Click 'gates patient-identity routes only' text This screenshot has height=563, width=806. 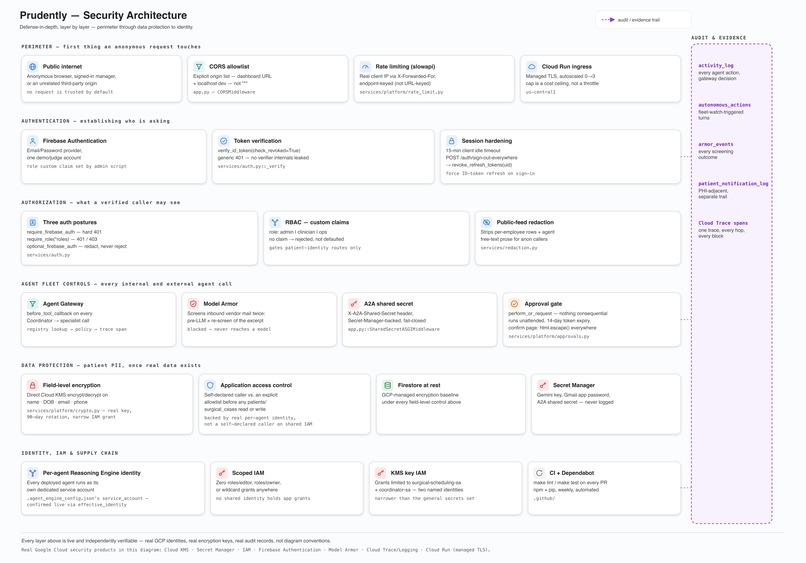[x=315, y=248]
